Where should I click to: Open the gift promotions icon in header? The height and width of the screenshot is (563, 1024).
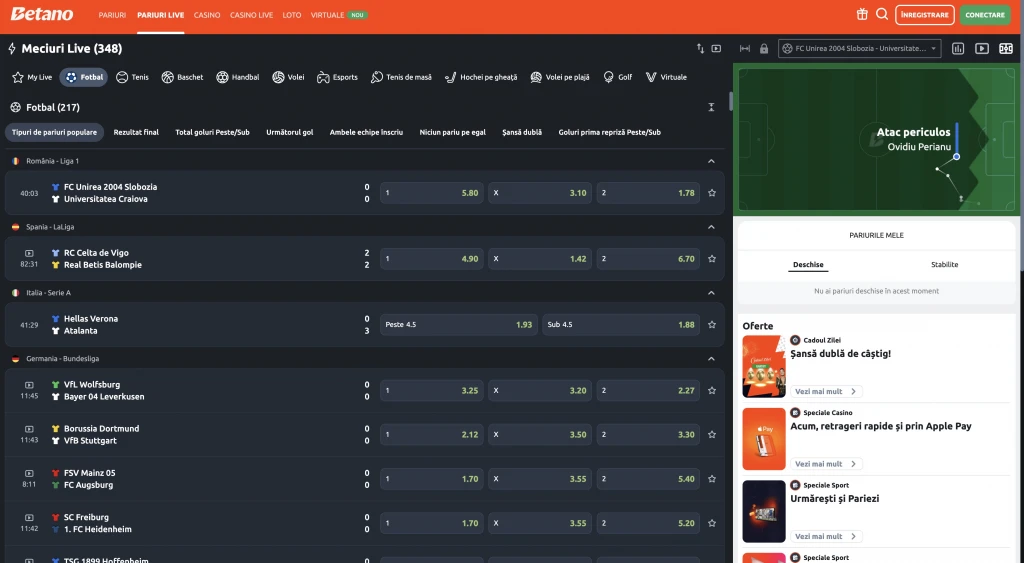point(862,14)
